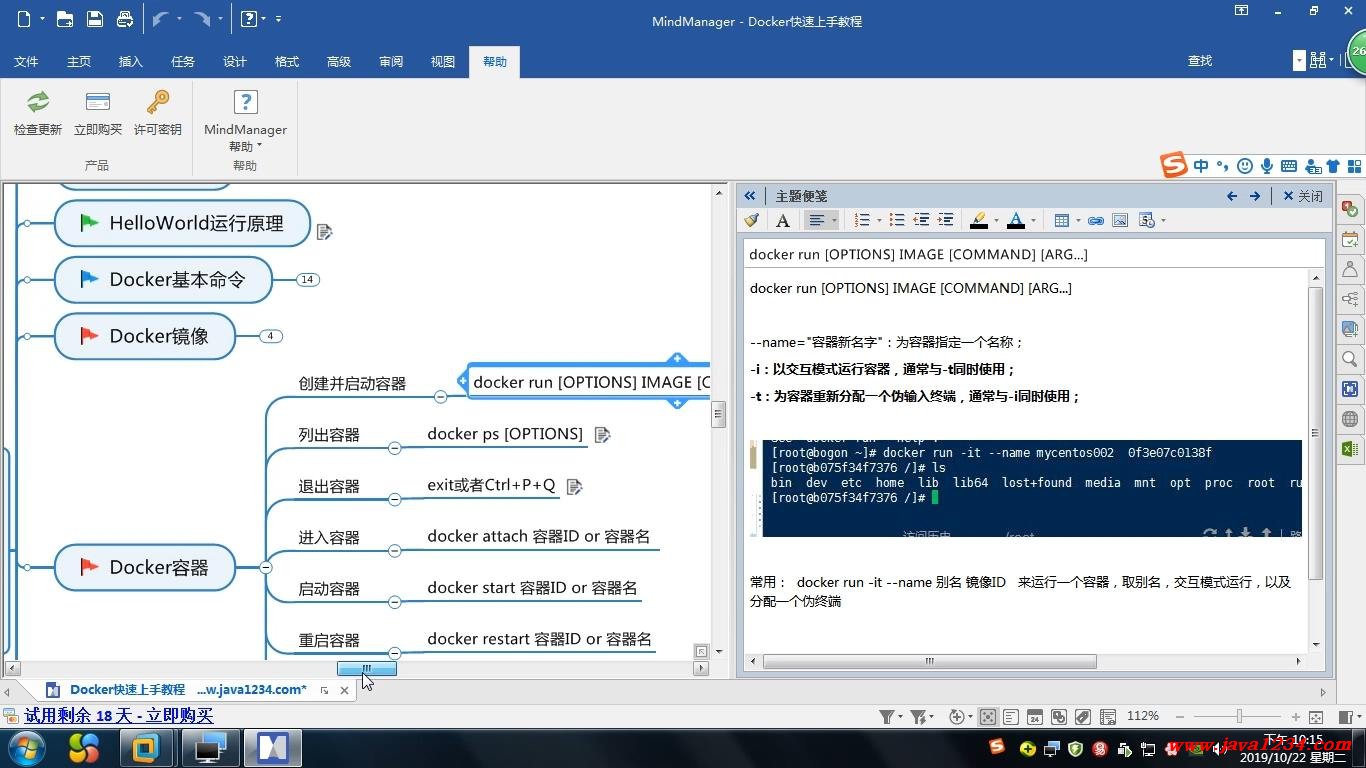Click the font color swatch in notes toolbar
The height and width of the screenshot is (768, 1366).
pos(1016,220)
